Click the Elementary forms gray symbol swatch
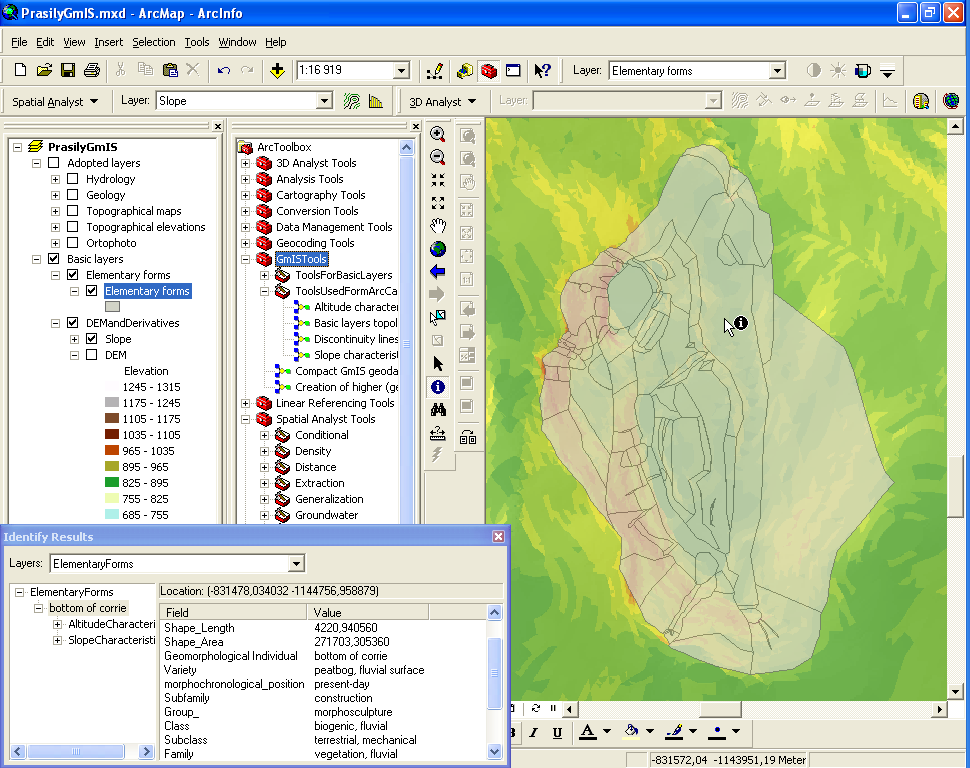Image resolution: width=970 pixels, height=768 pixels. tap(112, 306)
